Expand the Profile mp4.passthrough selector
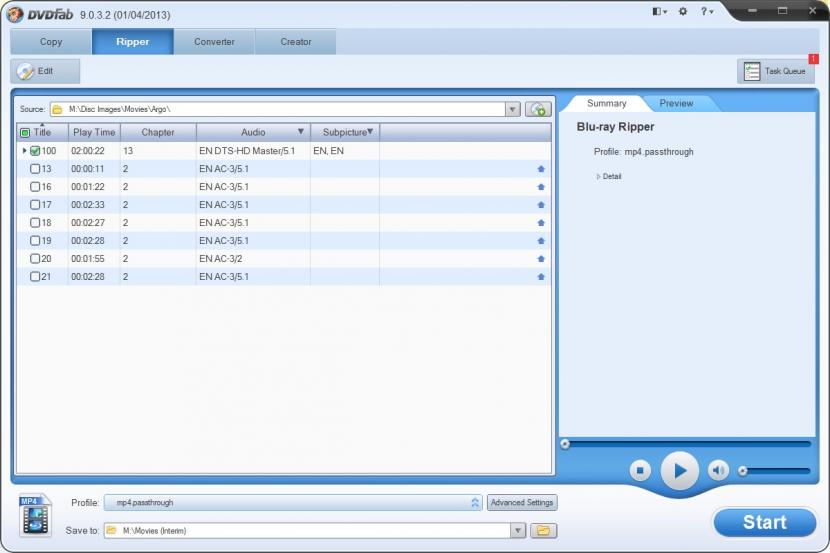 coord(475,503)
